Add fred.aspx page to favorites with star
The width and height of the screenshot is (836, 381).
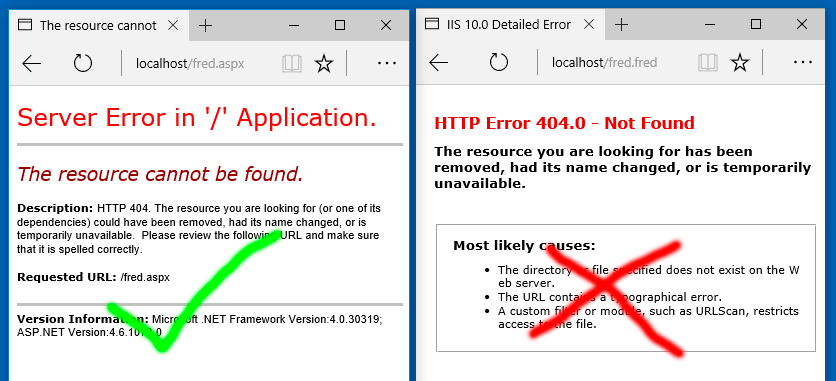pyautogui.click(x=324, y=64)
